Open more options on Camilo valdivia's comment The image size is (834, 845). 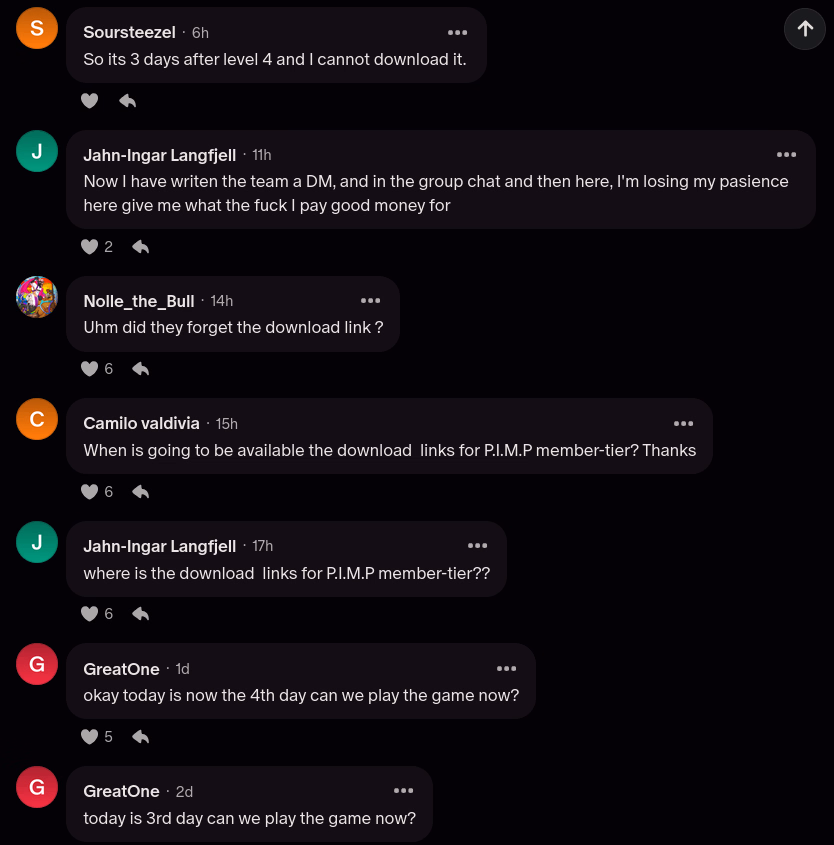coord(683,423)
